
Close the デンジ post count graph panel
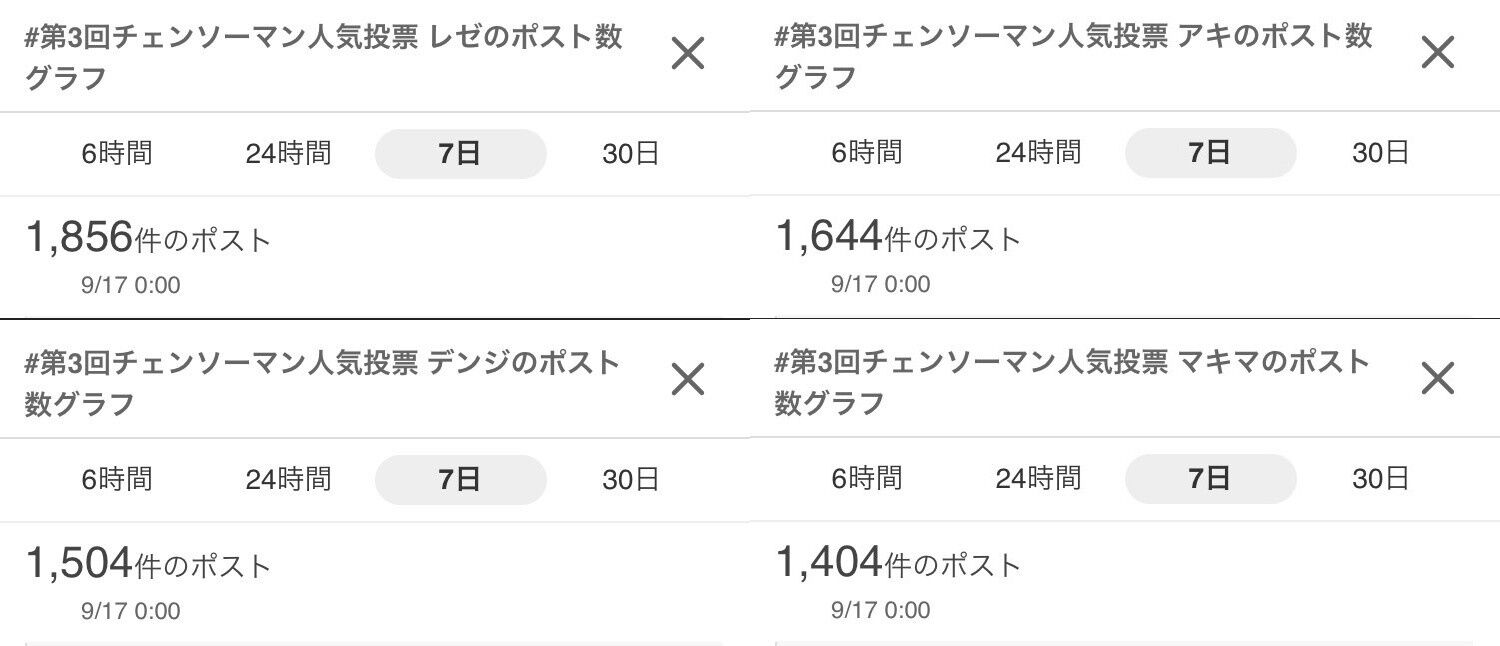688,379
